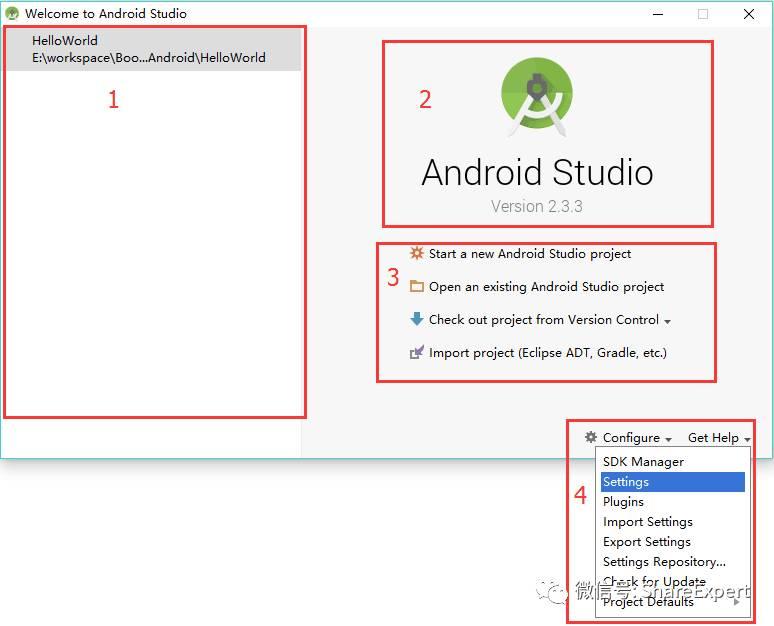The image size is (774, 626).
Task: Open the Get Help dropdown
Action: point(719,438)
